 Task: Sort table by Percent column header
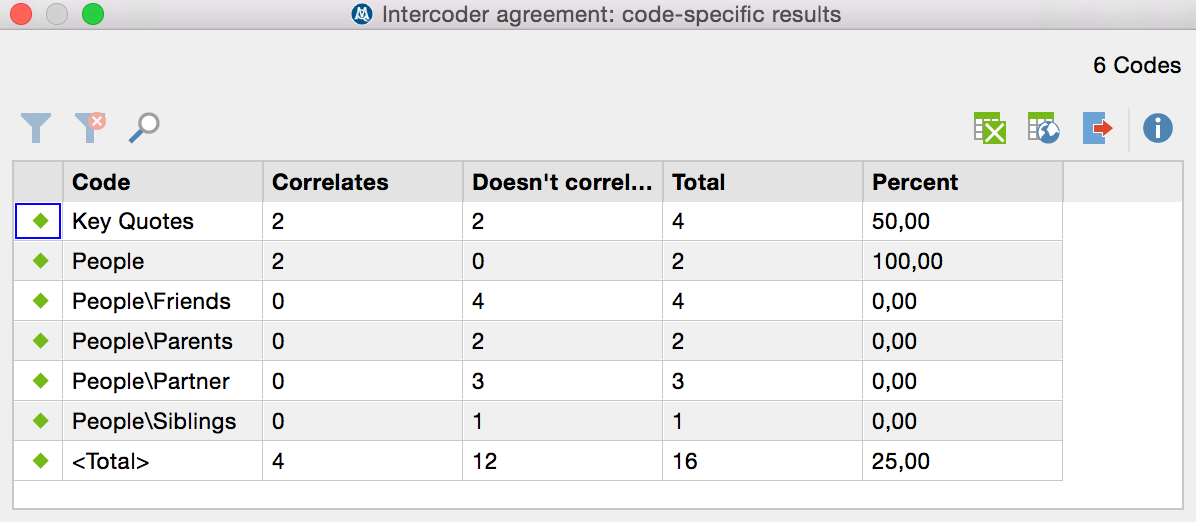(x=962, y=182)
